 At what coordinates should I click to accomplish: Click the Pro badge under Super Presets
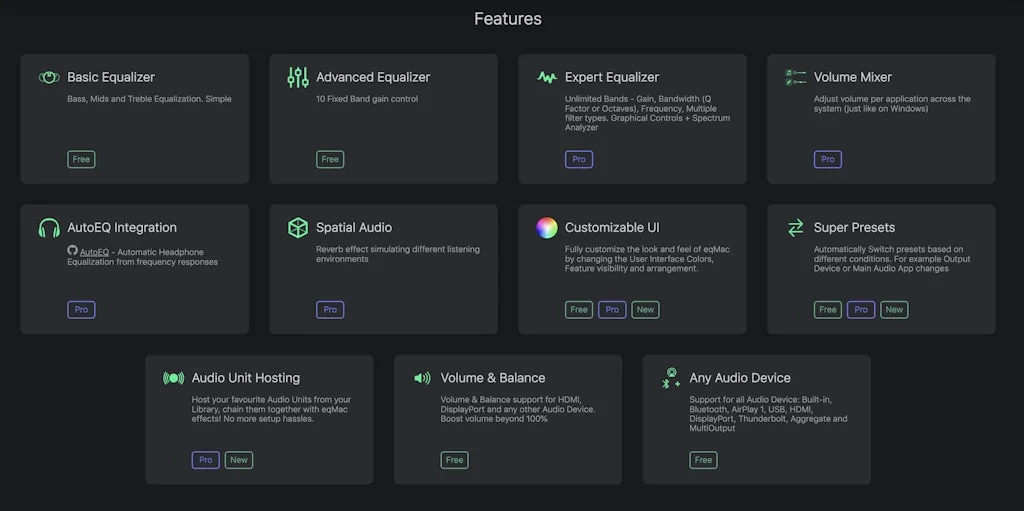point(861,309)
